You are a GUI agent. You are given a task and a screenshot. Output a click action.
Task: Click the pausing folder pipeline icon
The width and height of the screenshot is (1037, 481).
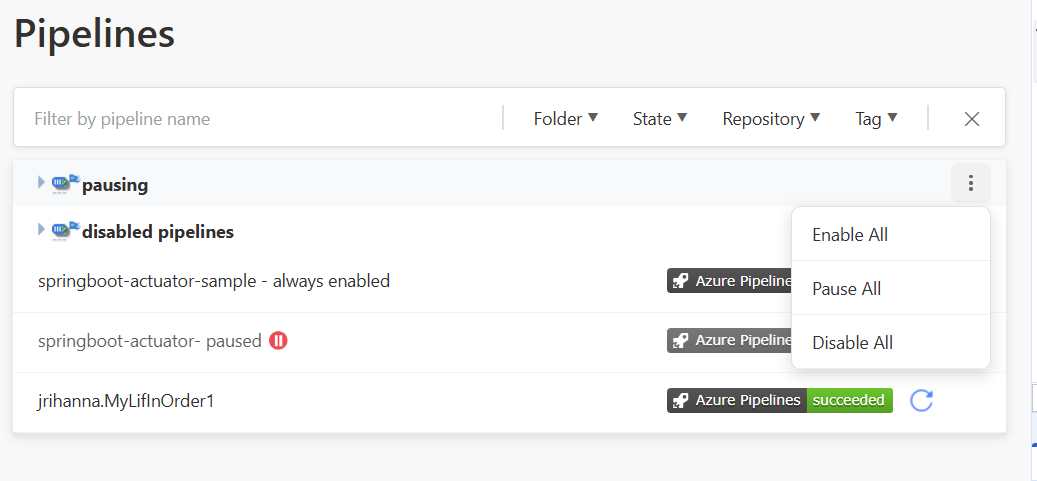(66, 183)
